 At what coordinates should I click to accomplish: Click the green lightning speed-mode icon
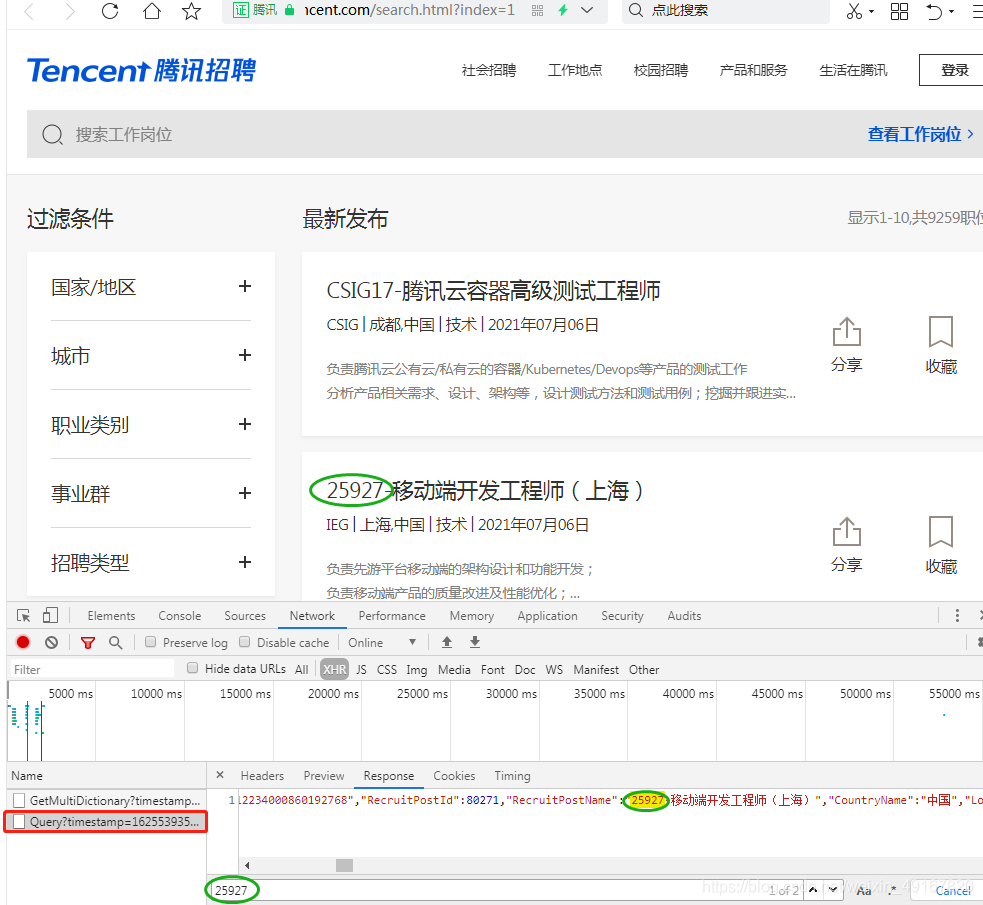point(562,10)
